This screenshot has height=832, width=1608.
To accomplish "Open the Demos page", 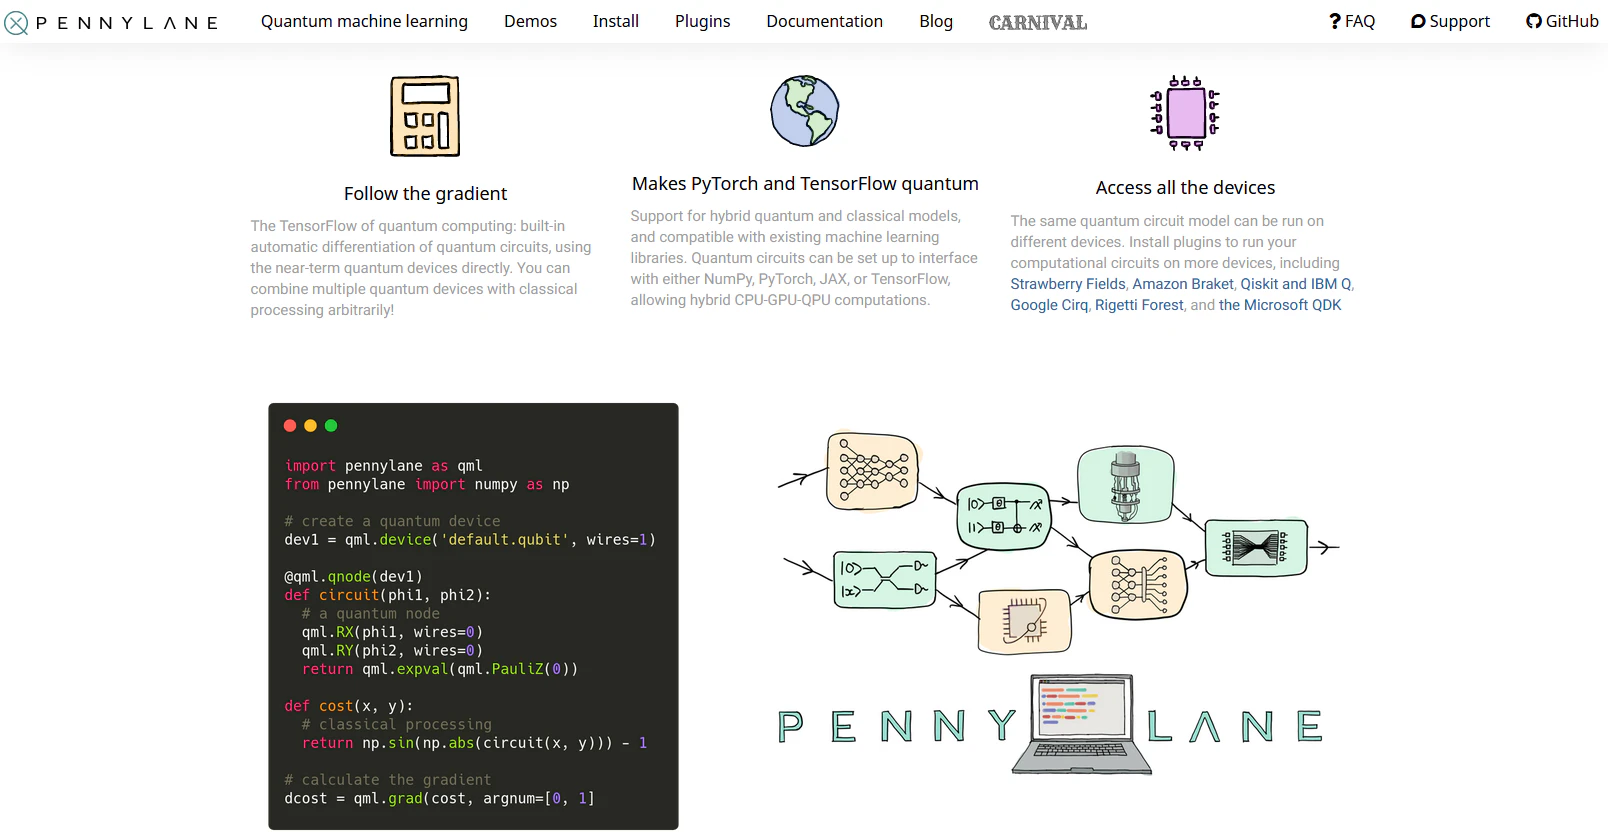I will 530,21.
